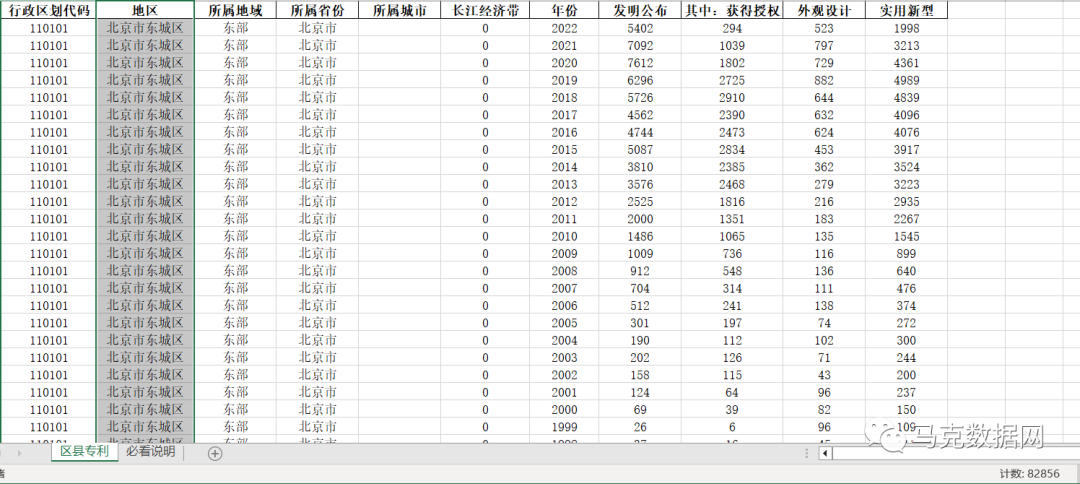Image resolution: width=1080 pixels, height=484 pixels.
Task: Select the 所属城市 header cell
Action: [399, 10]
